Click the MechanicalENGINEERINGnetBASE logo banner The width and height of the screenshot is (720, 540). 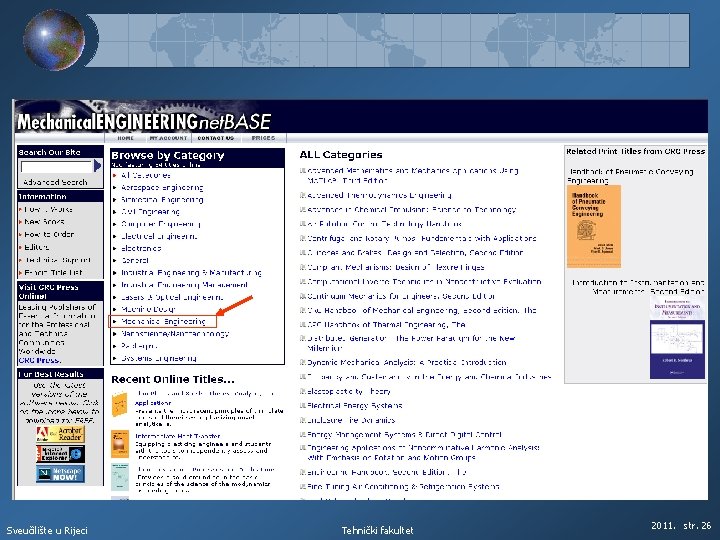point(144,121)
